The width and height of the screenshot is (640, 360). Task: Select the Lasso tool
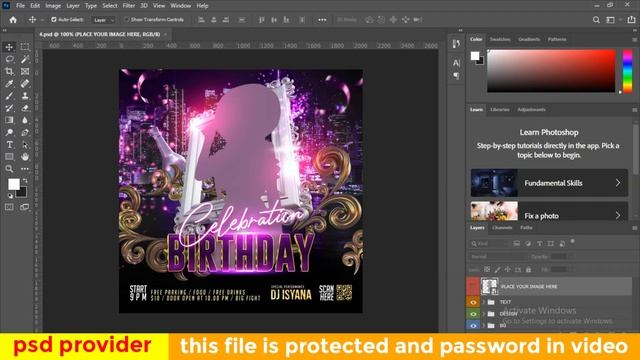[9, 59]
